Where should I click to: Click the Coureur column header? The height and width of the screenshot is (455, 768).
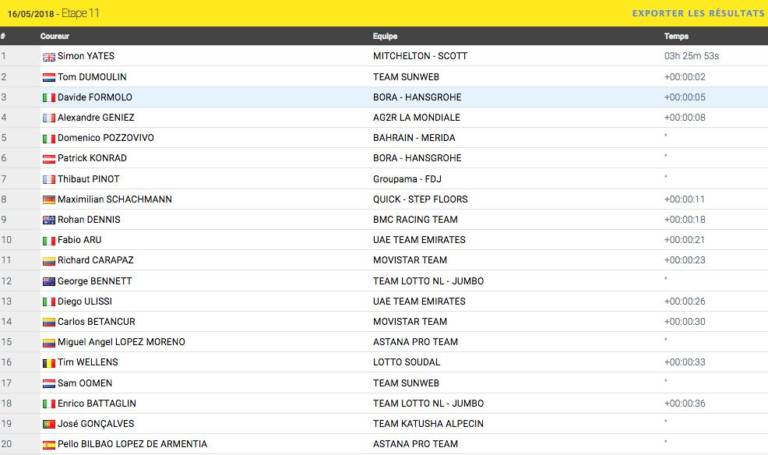click(54, 36)
